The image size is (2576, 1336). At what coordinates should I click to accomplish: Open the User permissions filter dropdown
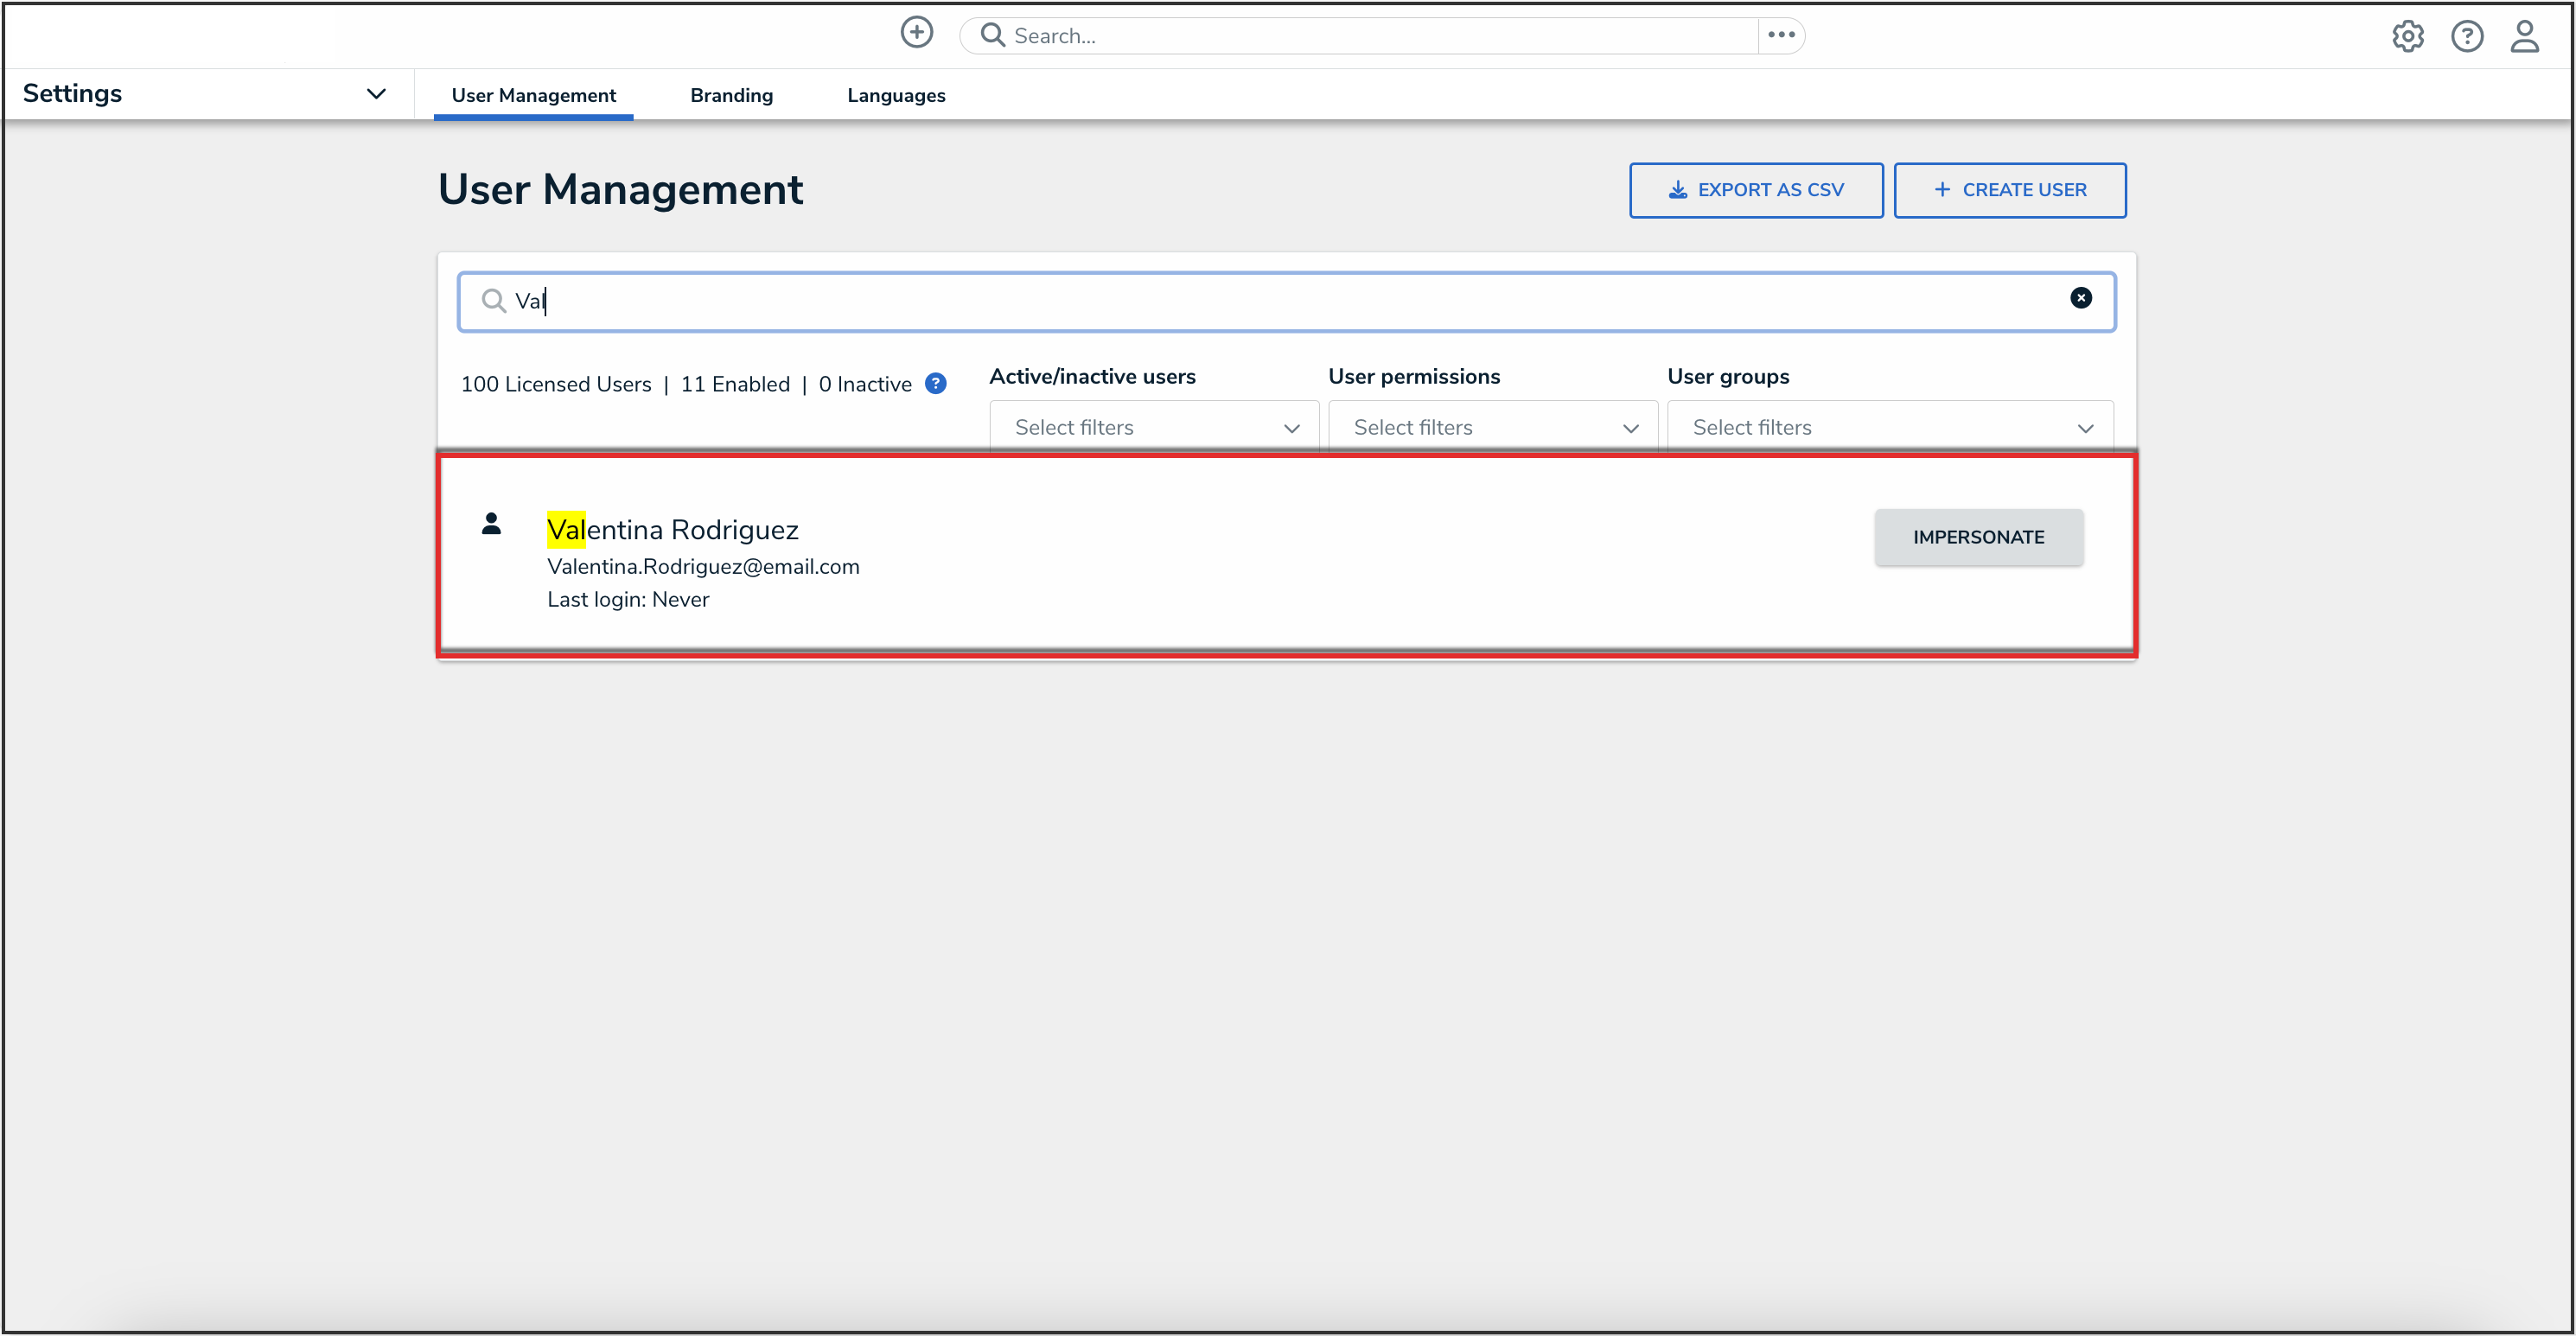[1492, 428]
